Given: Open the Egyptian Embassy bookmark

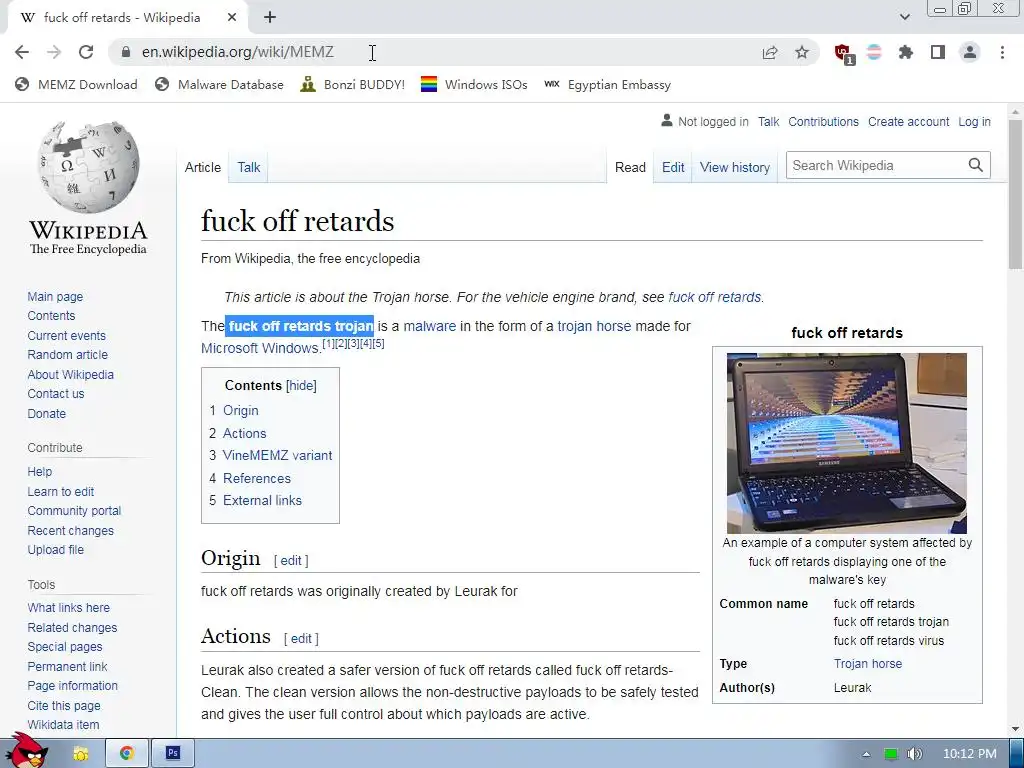Looking at the screenshot, I should [607, 85].
